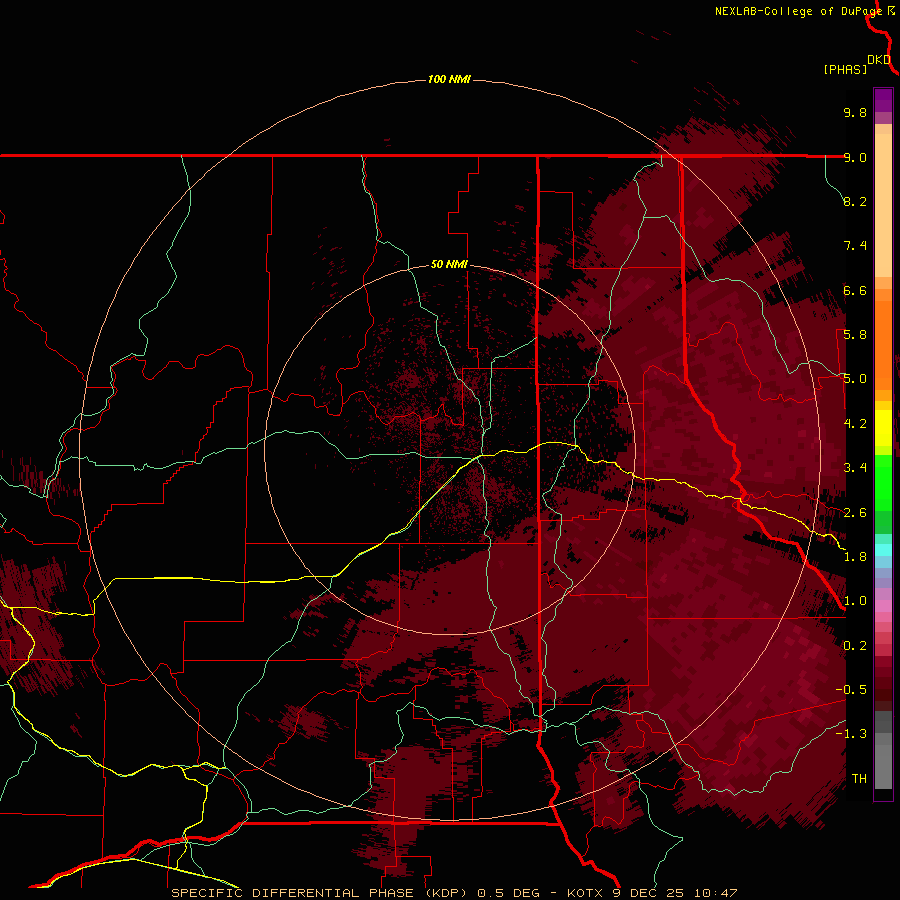This screenshot has width=900, height=900.
Task: Click the TH threshold label
Action: tap(859, 779)
